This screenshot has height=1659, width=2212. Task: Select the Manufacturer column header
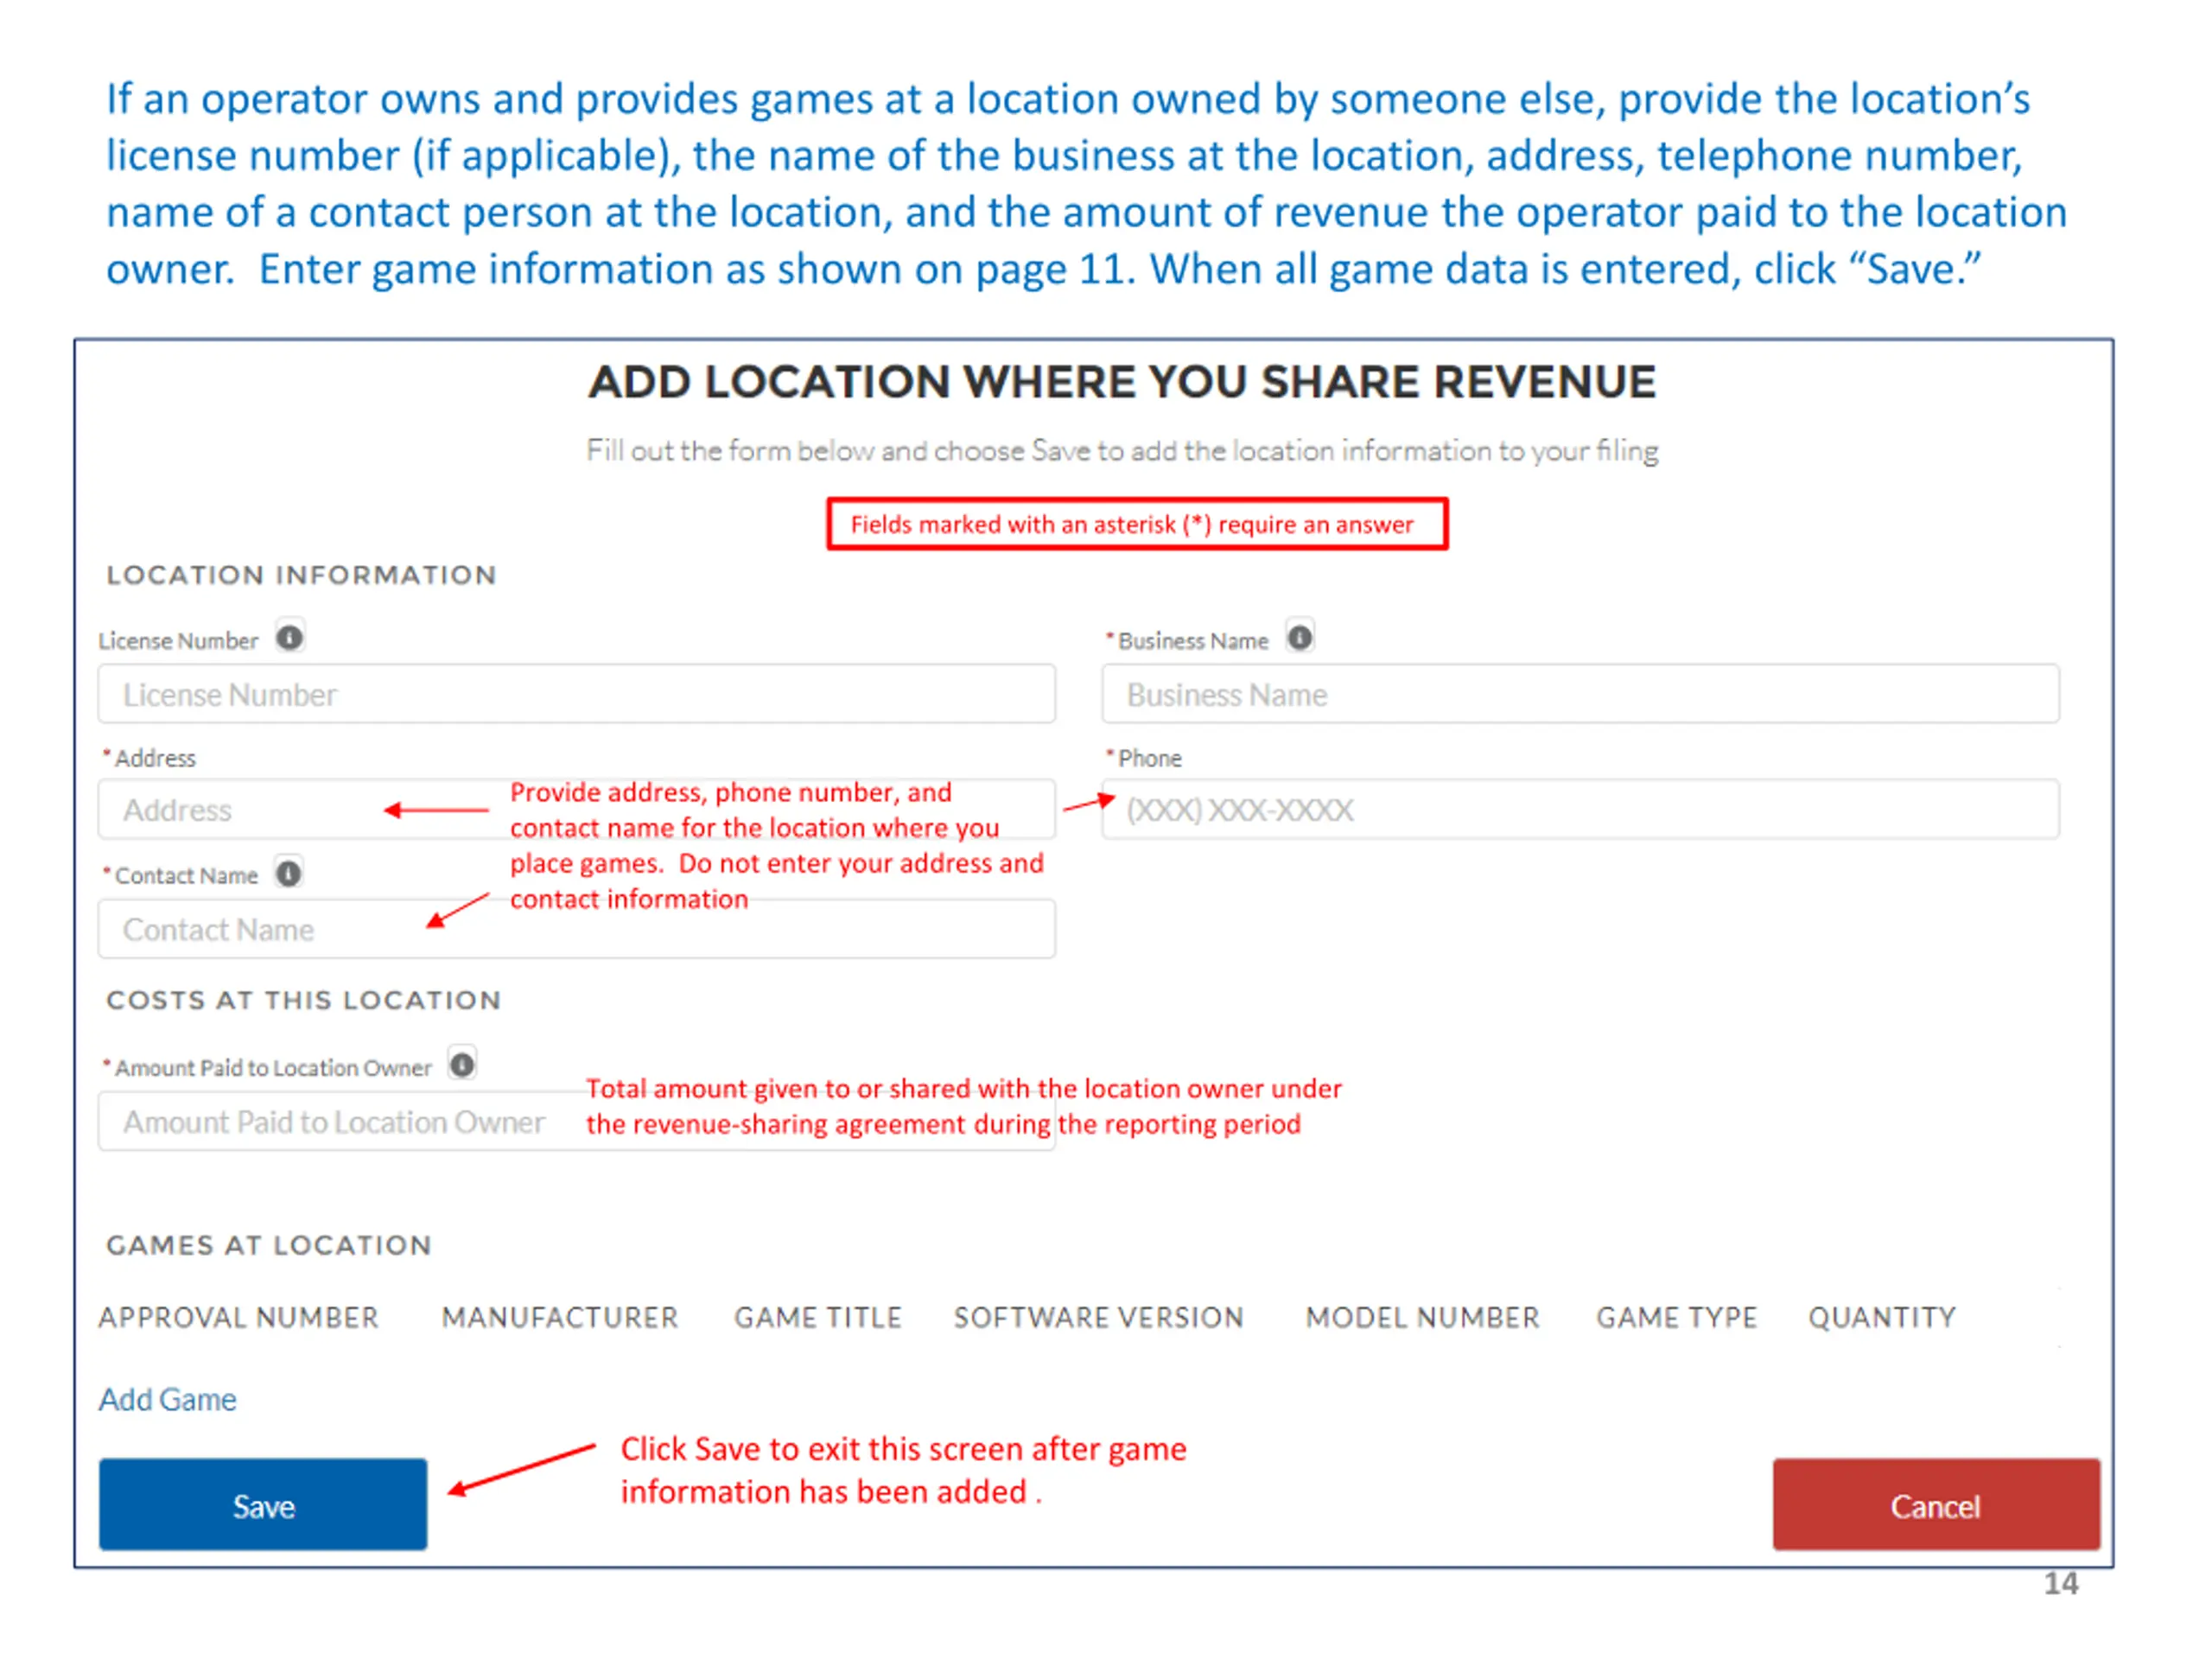[x=560, y=1317]
